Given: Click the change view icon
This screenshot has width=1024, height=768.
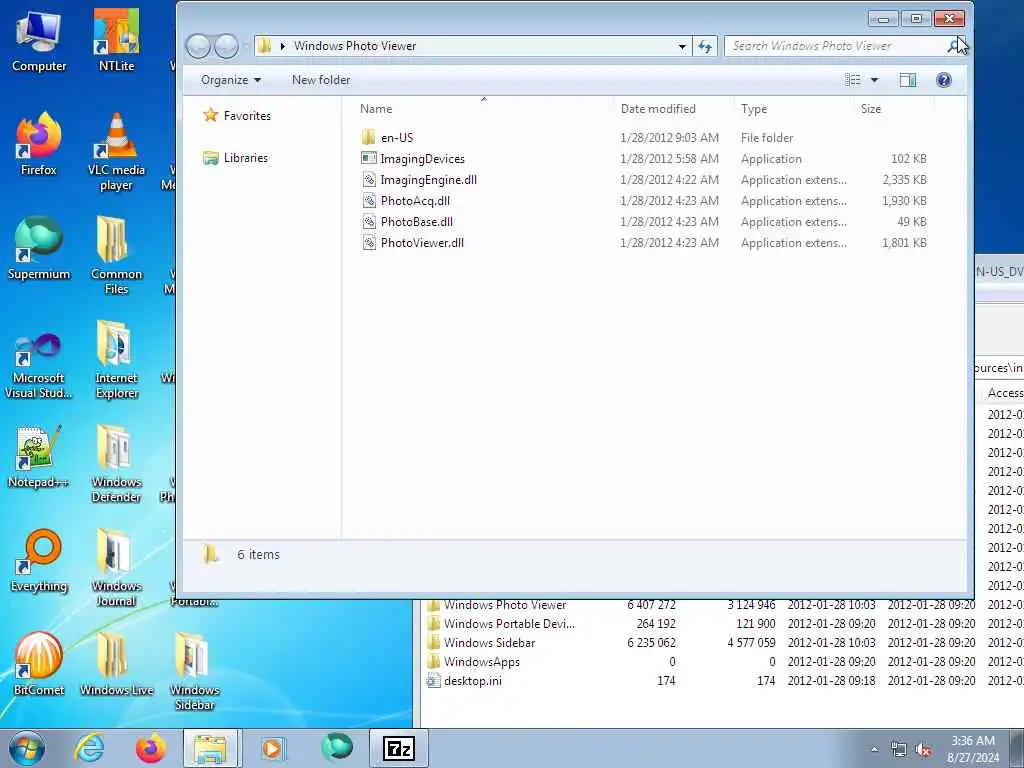Looking at the screenshot, I should 852,80.
